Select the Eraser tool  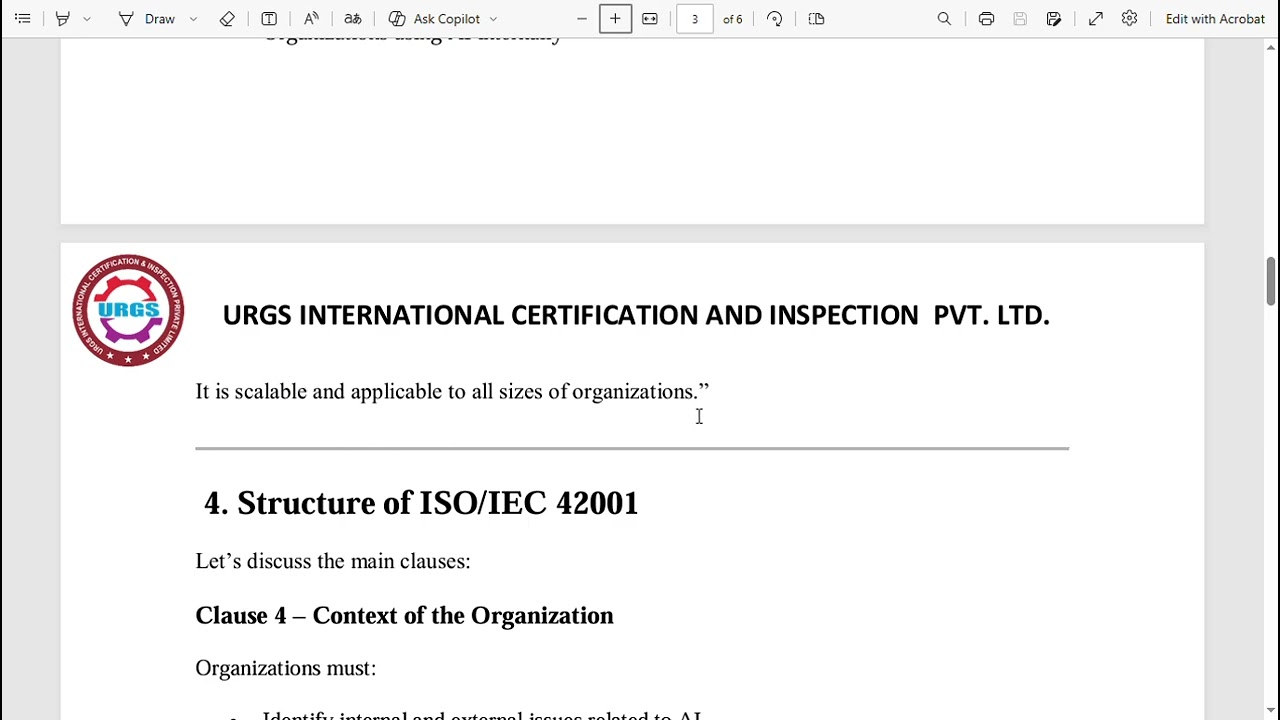click(x=227, y=19)
